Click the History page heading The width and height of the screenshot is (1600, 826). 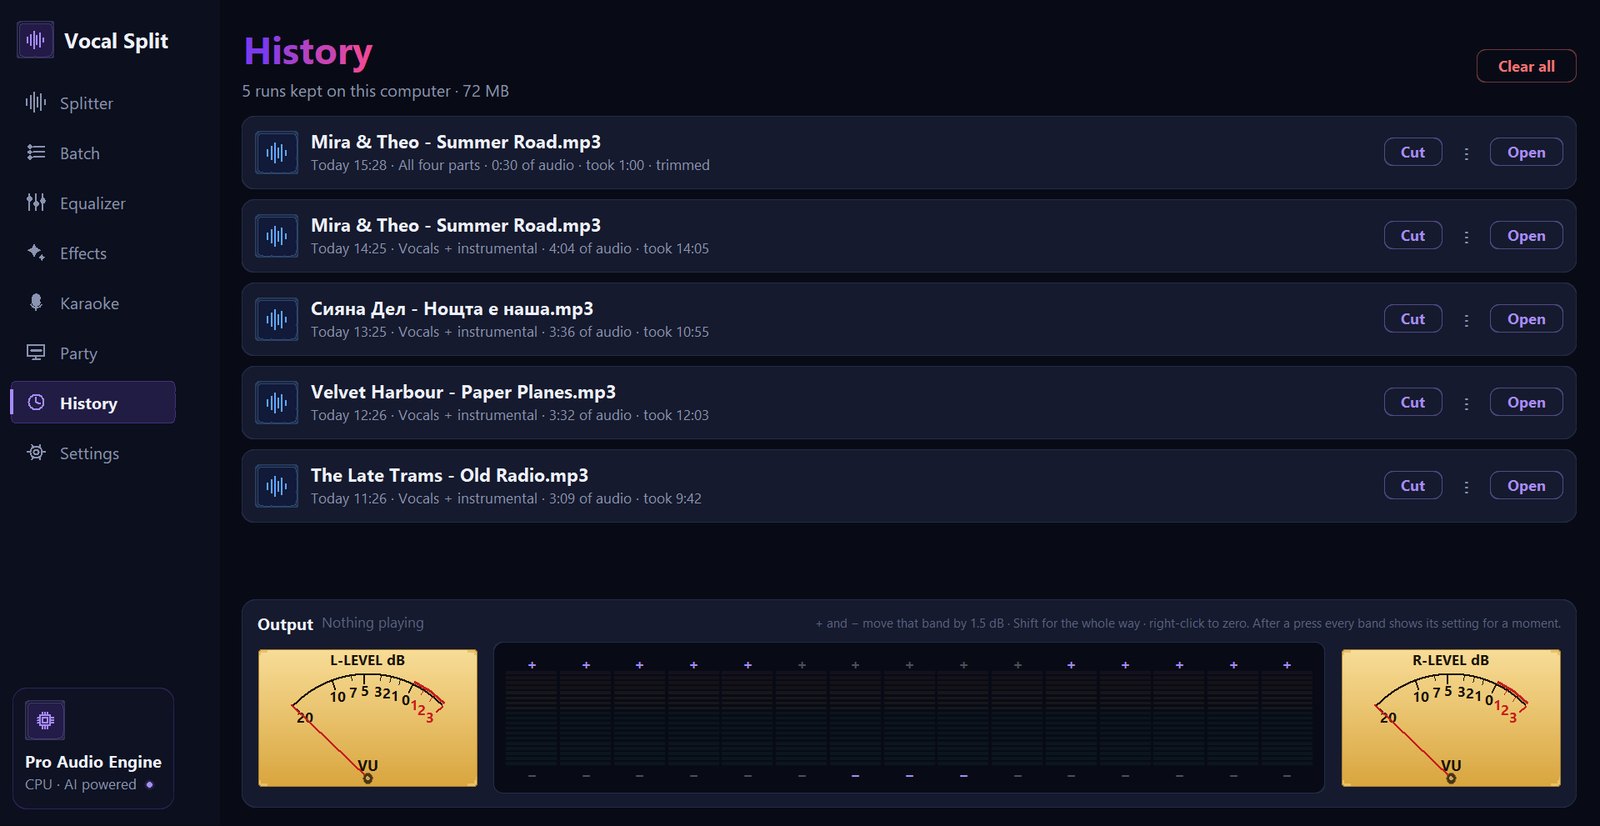[308, 51]
